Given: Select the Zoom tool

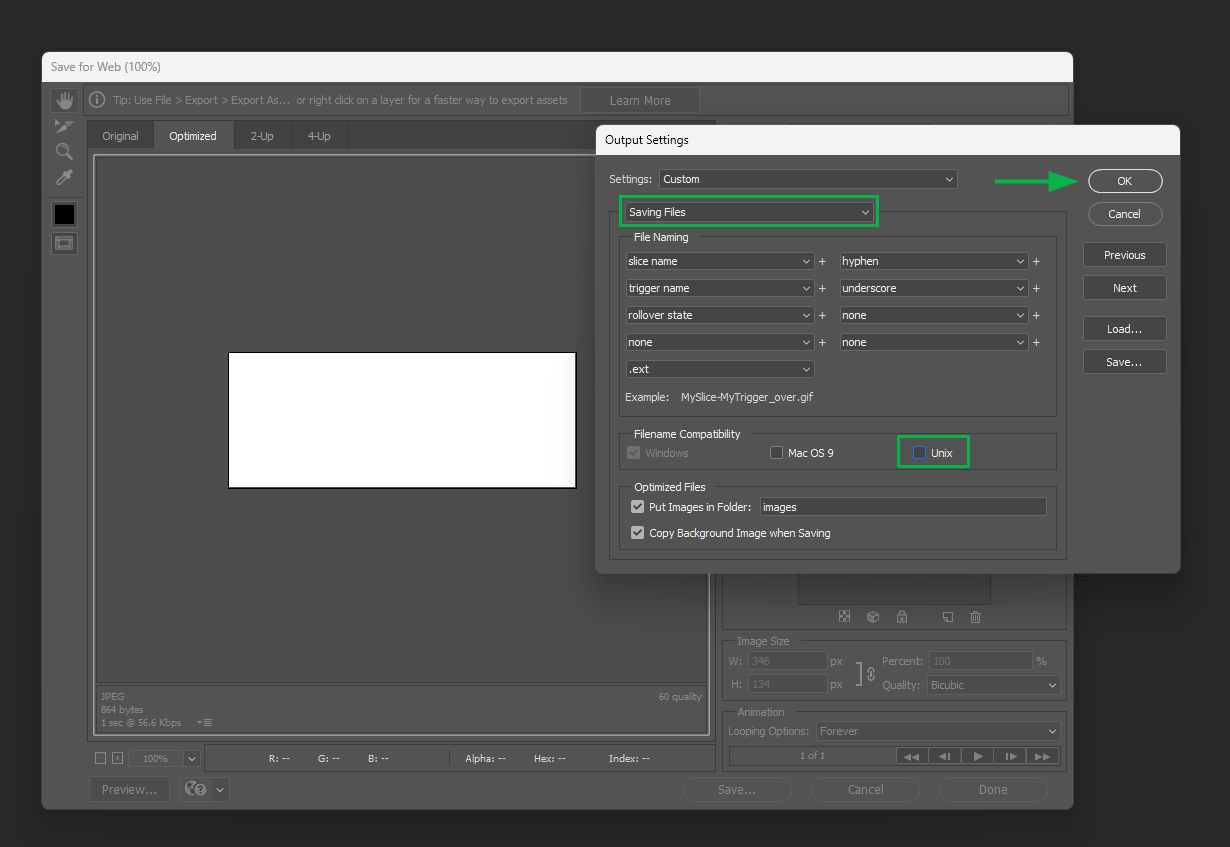Looking at the screenshot, I should pos(64,152).
